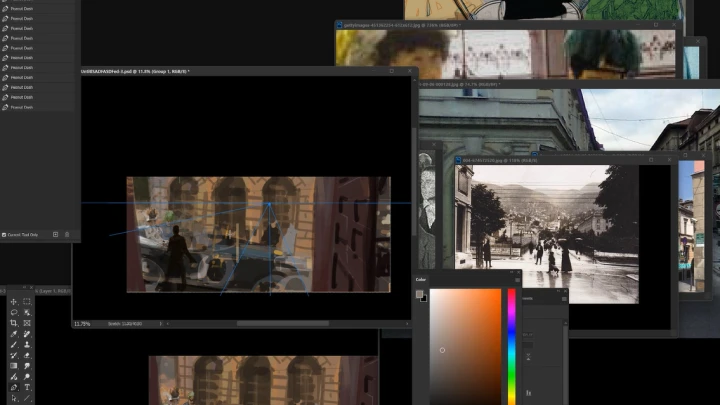Create a new tool preset
The width and height of the screenshot is (720, 405).
[56, 235]
